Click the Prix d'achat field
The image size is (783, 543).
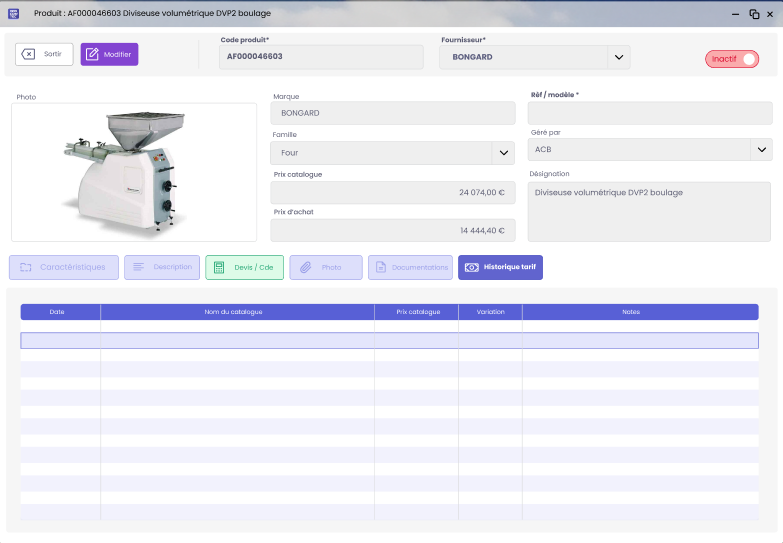[x=393, y=231]
